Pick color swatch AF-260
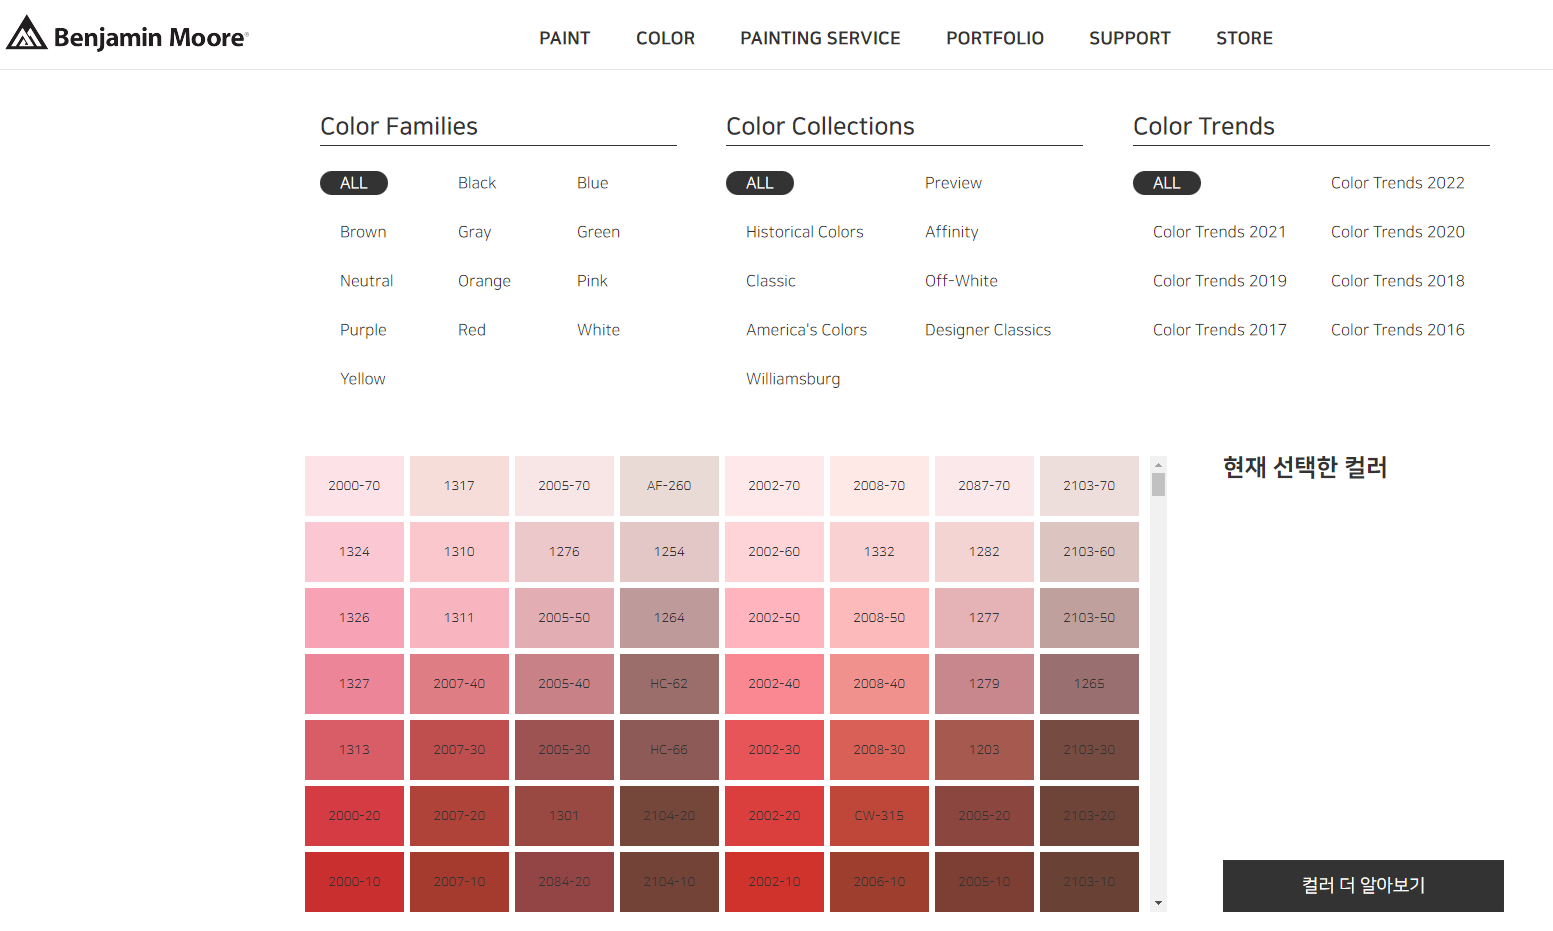This screenshot has height=931, width=1553. [669, 486]
